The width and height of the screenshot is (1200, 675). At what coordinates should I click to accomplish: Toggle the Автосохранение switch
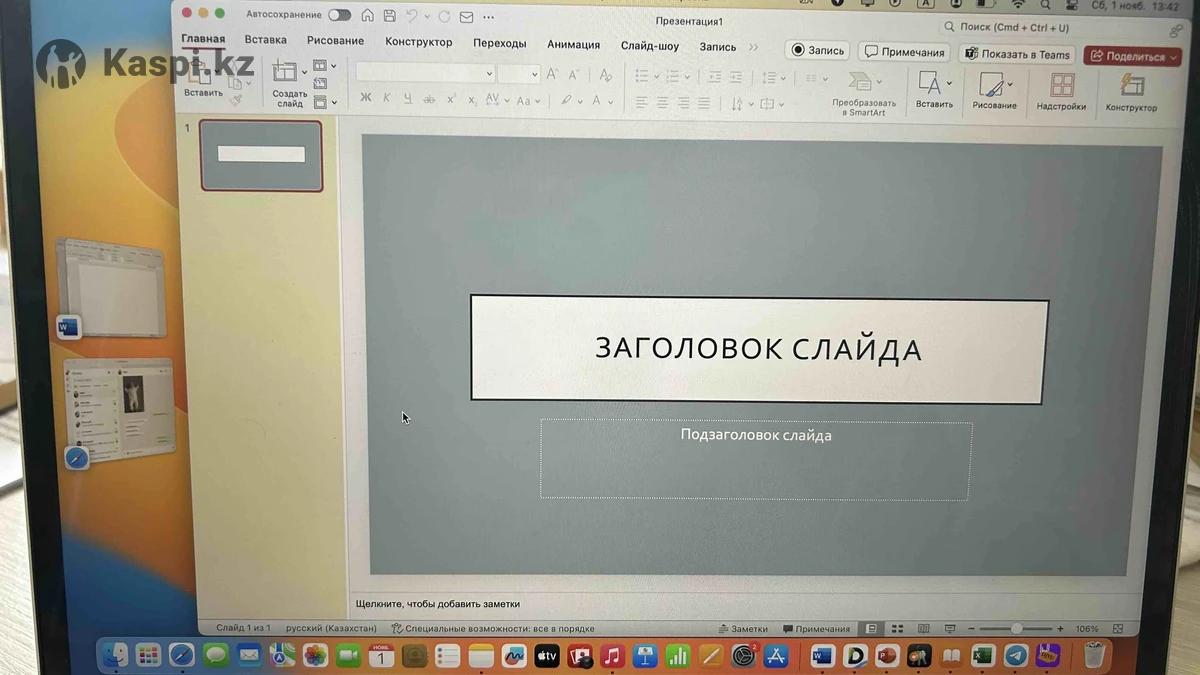(340, 15)
